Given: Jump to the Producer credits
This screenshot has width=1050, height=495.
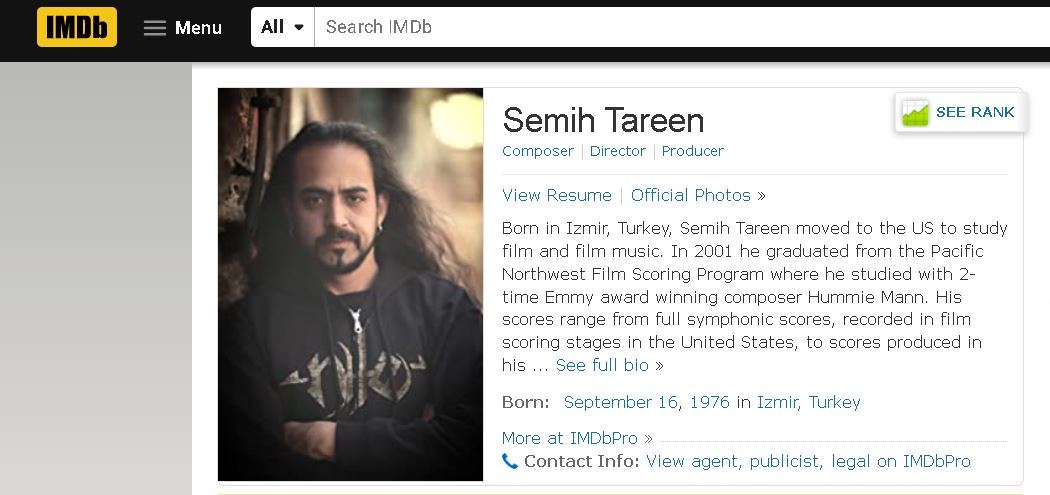Looking at the screenshot, I should (x=692, y=151).
